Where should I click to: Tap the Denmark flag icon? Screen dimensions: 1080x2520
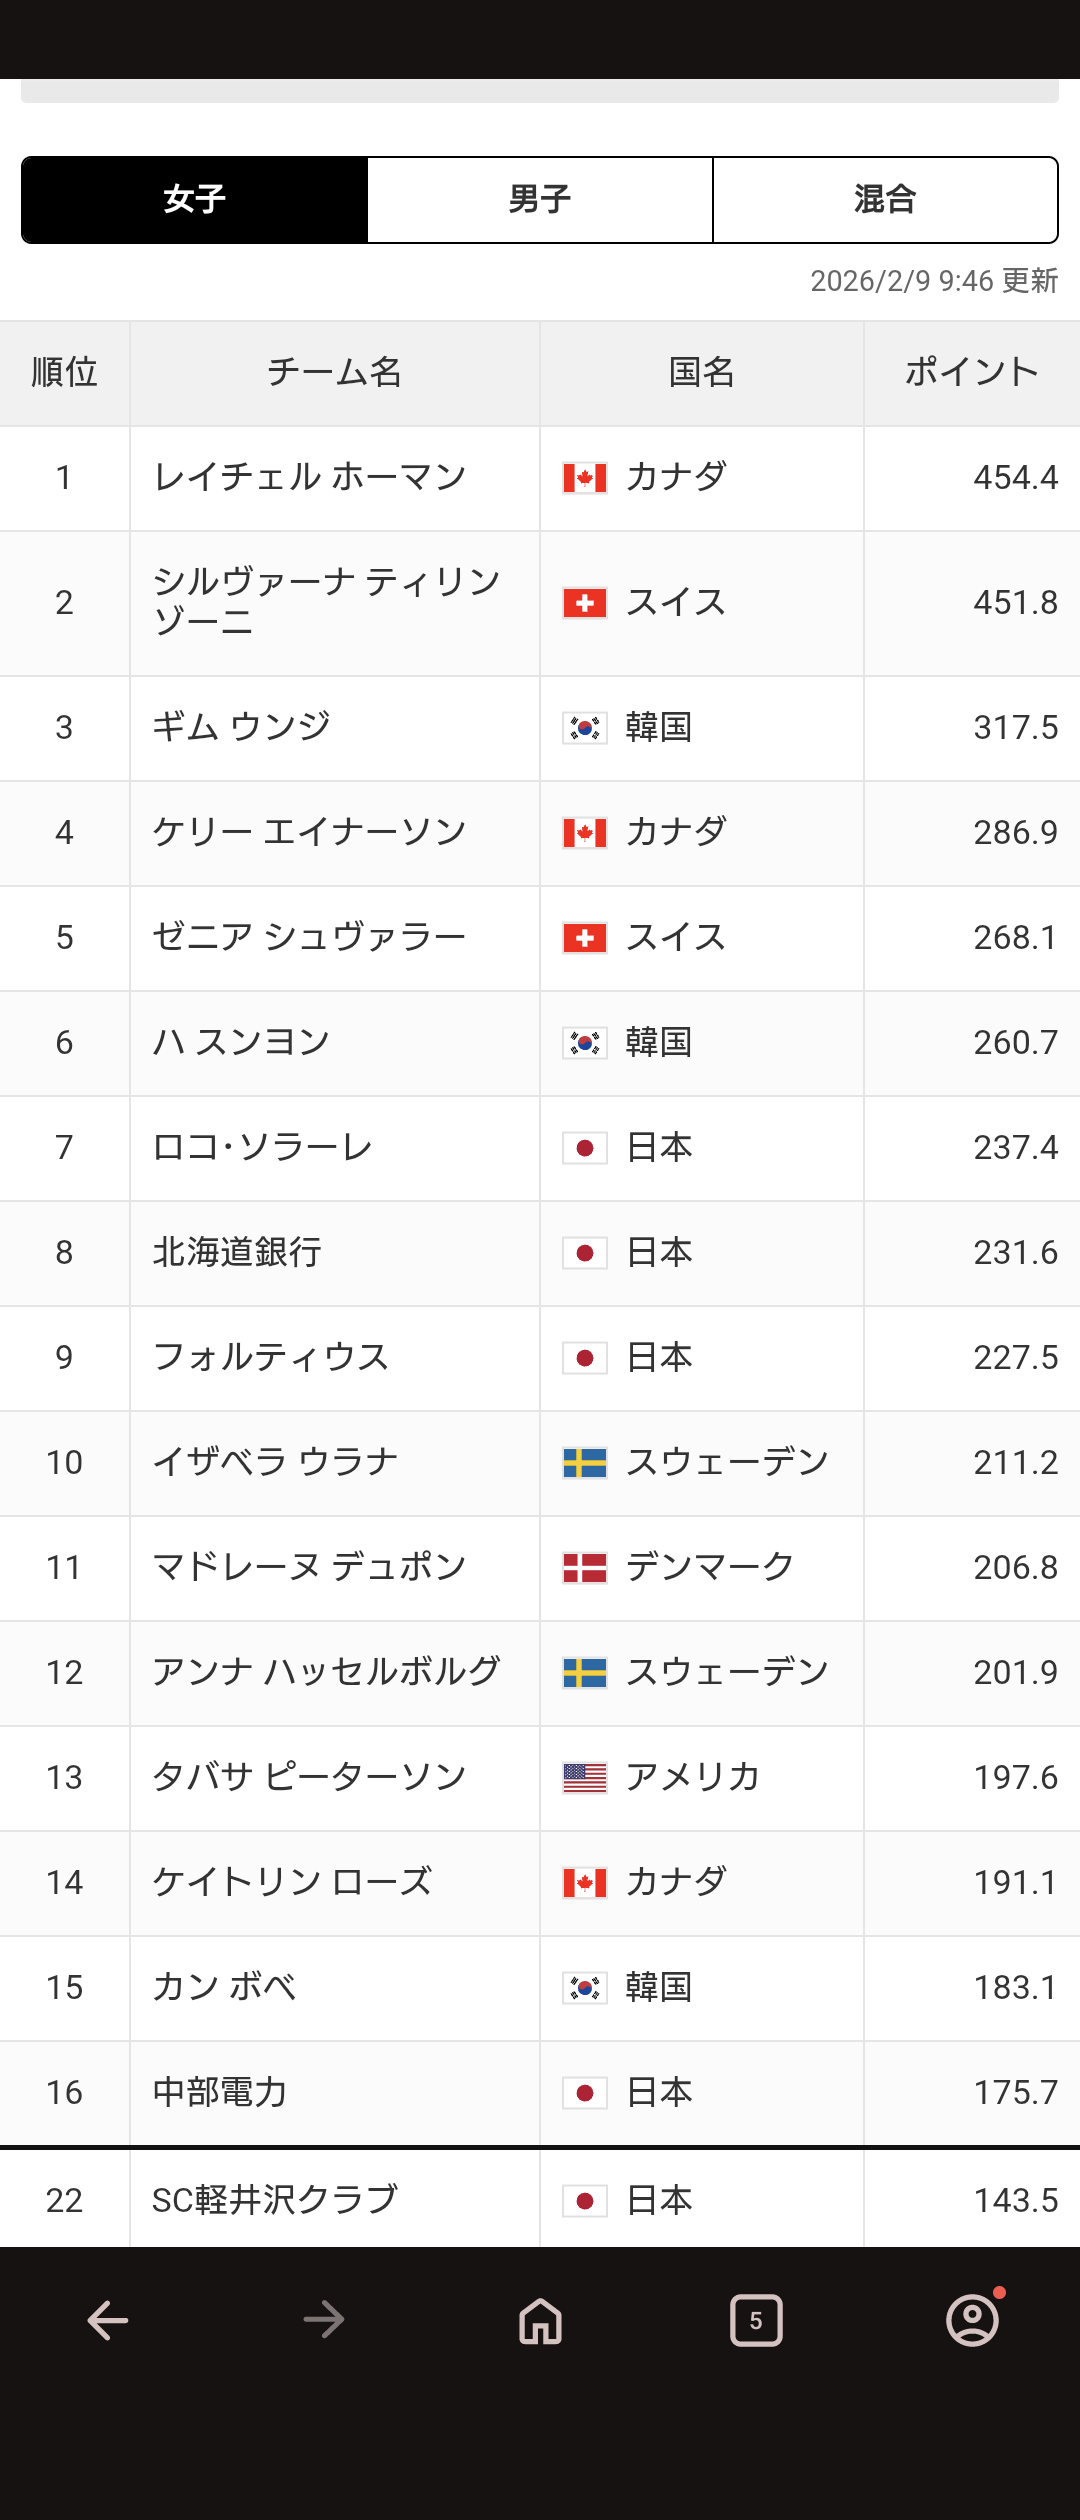pos(585,1568)
